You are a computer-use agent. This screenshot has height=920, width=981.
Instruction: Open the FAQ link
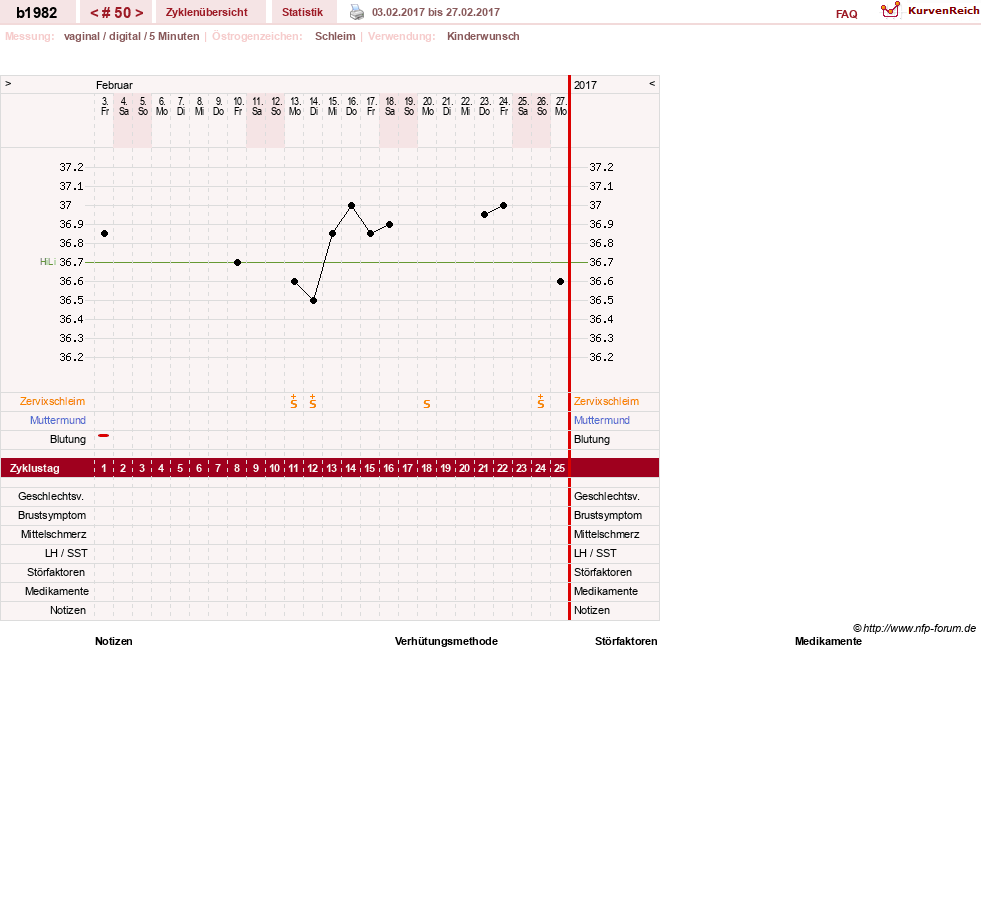(846, 14)
